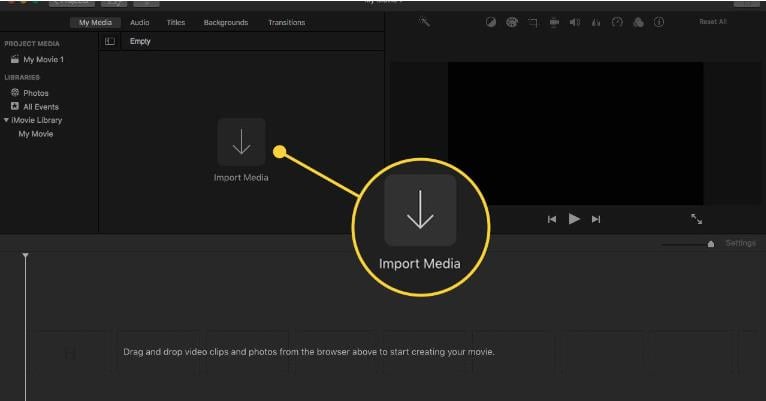
Task: Open noise reduction and equalizer icon
Action: click(x=596, y=22)
